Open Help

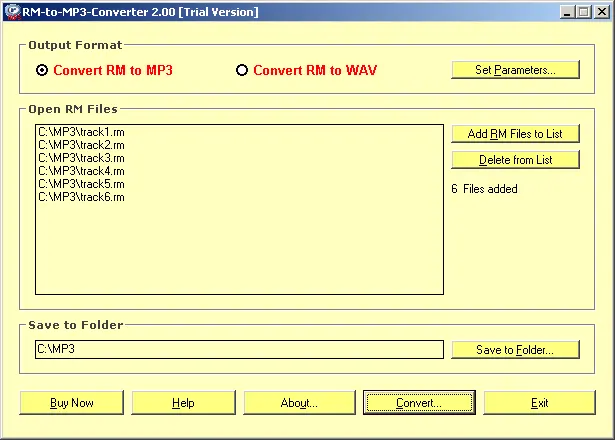[183, 403]
